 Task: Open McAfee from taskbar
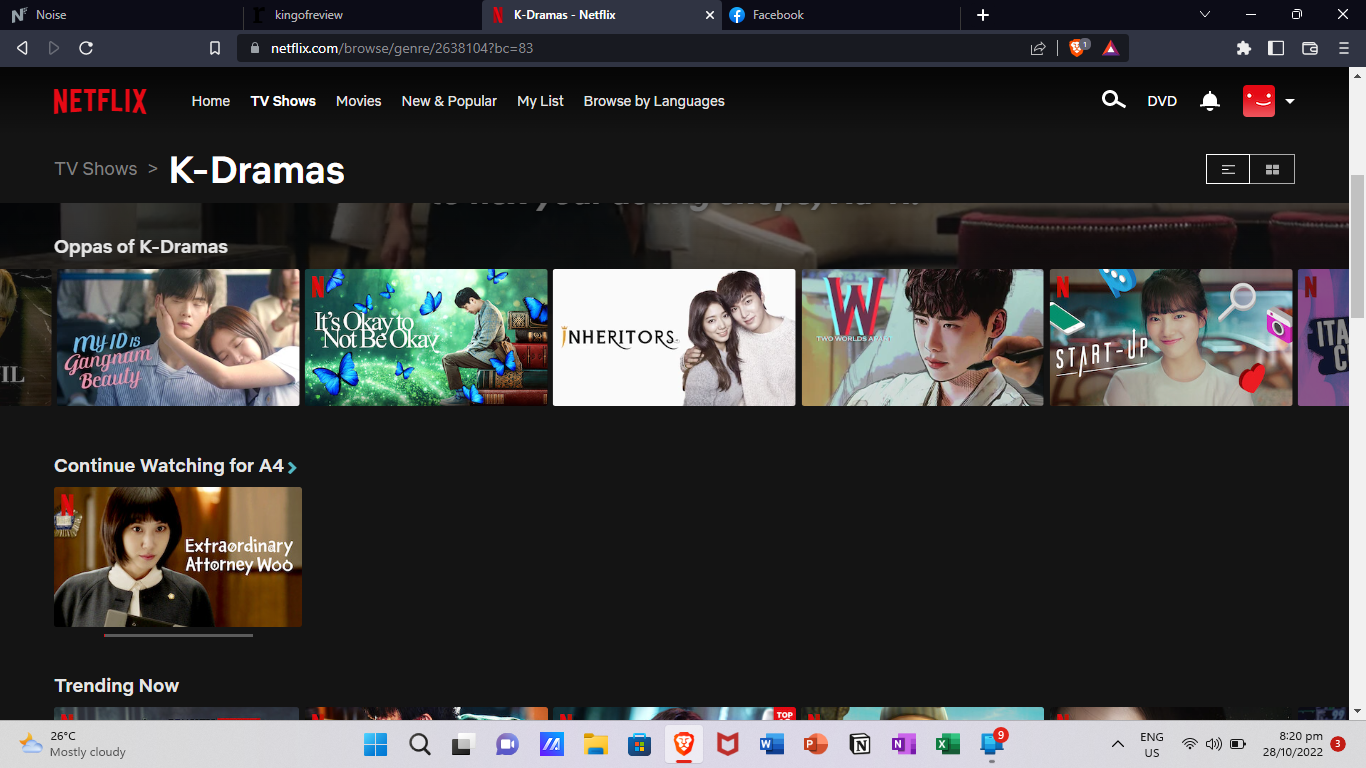point(728,744)
